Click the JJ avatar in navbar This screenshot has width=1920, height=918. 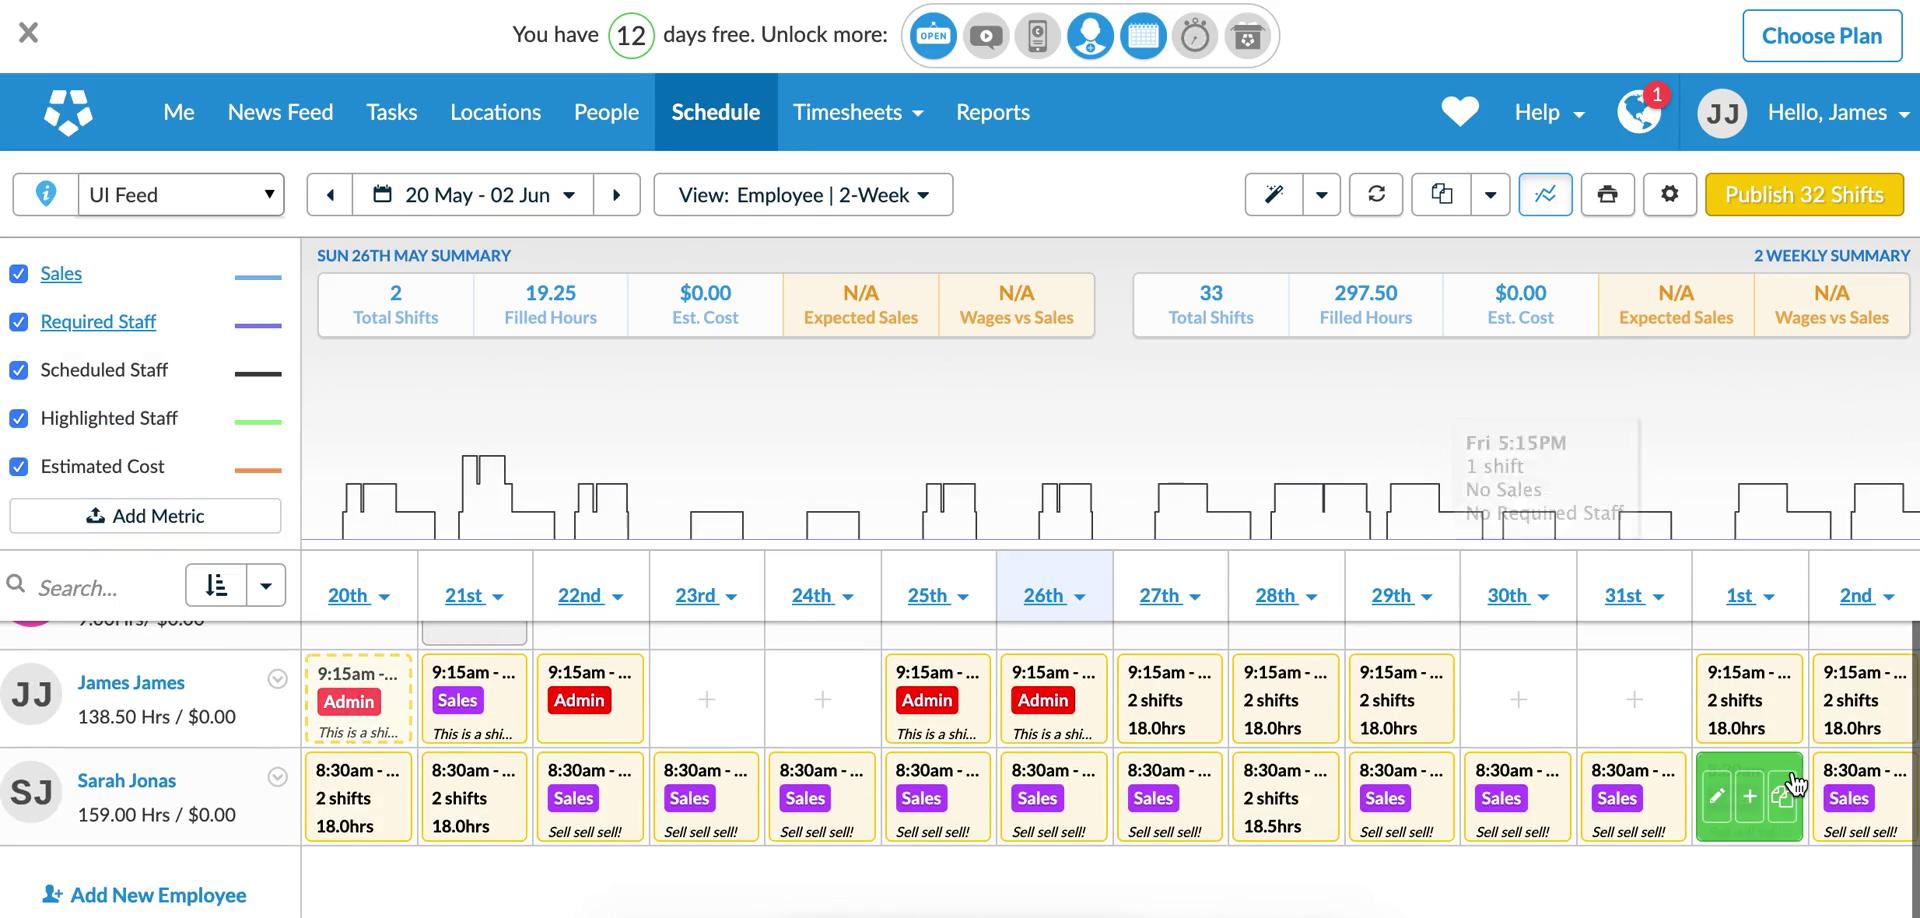coord(1722,113)
